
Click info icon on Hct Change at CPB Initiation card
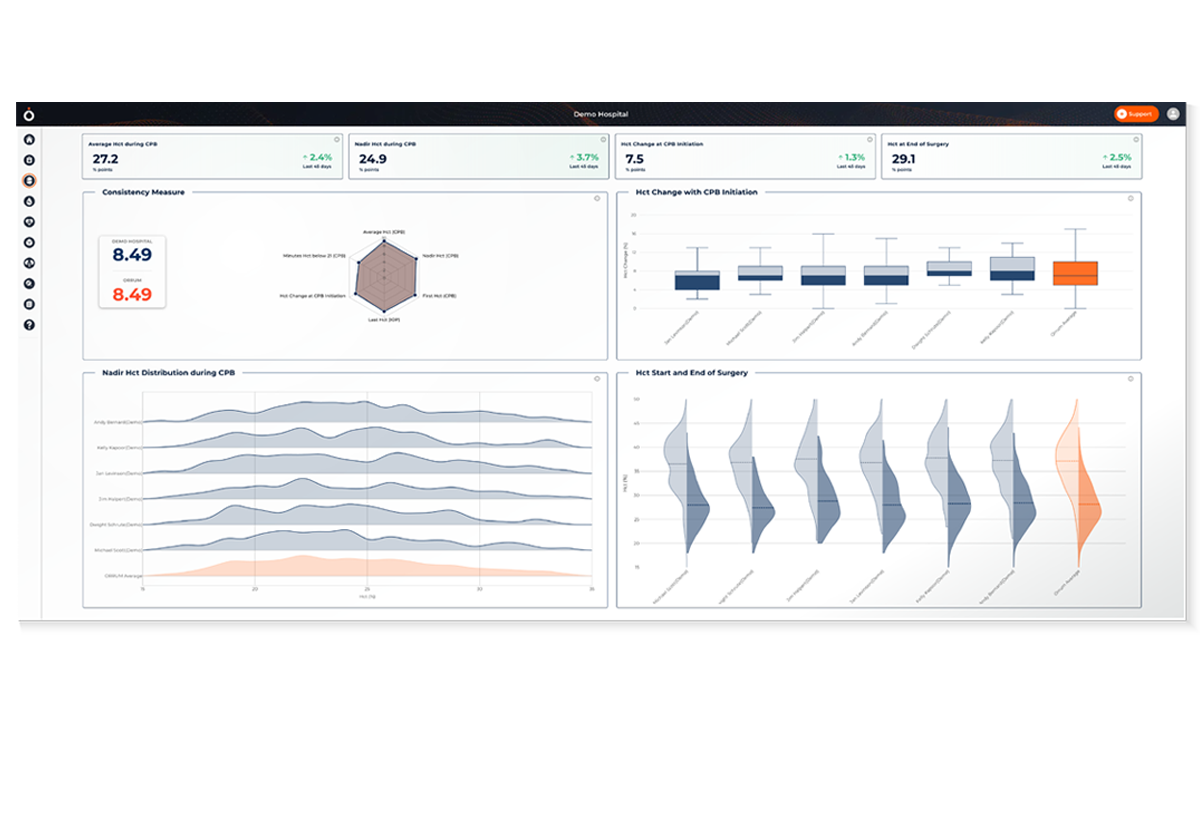click(x=869, y=140)
